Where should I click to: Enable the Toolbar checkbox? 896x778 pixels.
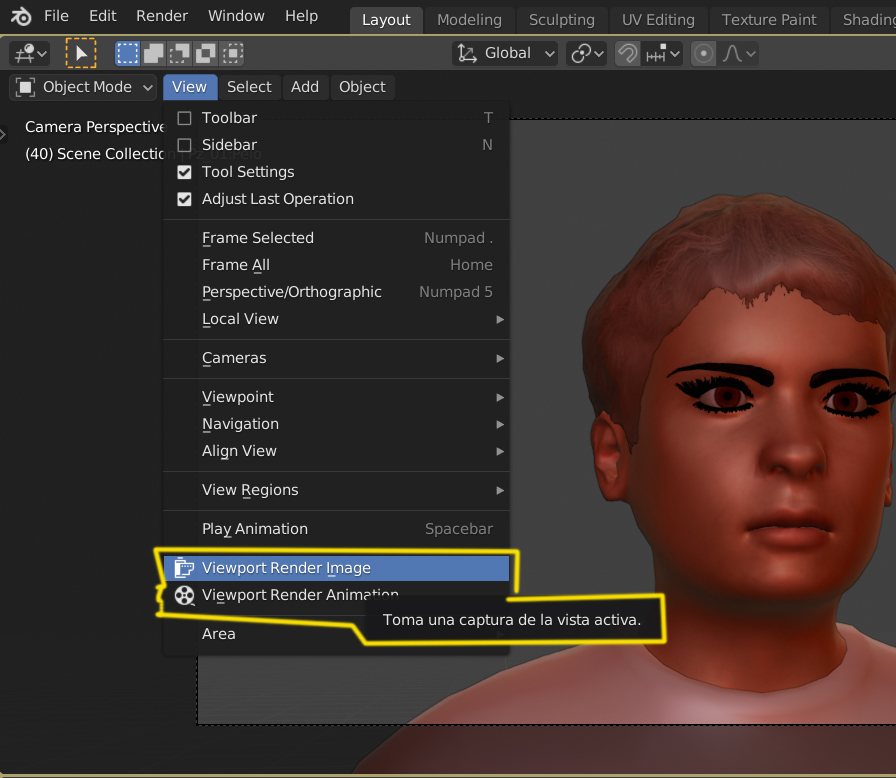(x=184, y=118)
